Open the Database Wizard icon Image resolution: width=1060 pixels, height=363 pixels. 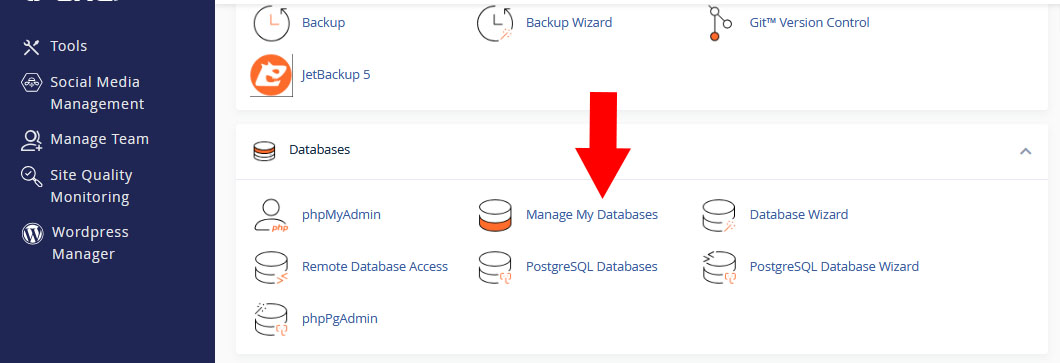(719, 215)
